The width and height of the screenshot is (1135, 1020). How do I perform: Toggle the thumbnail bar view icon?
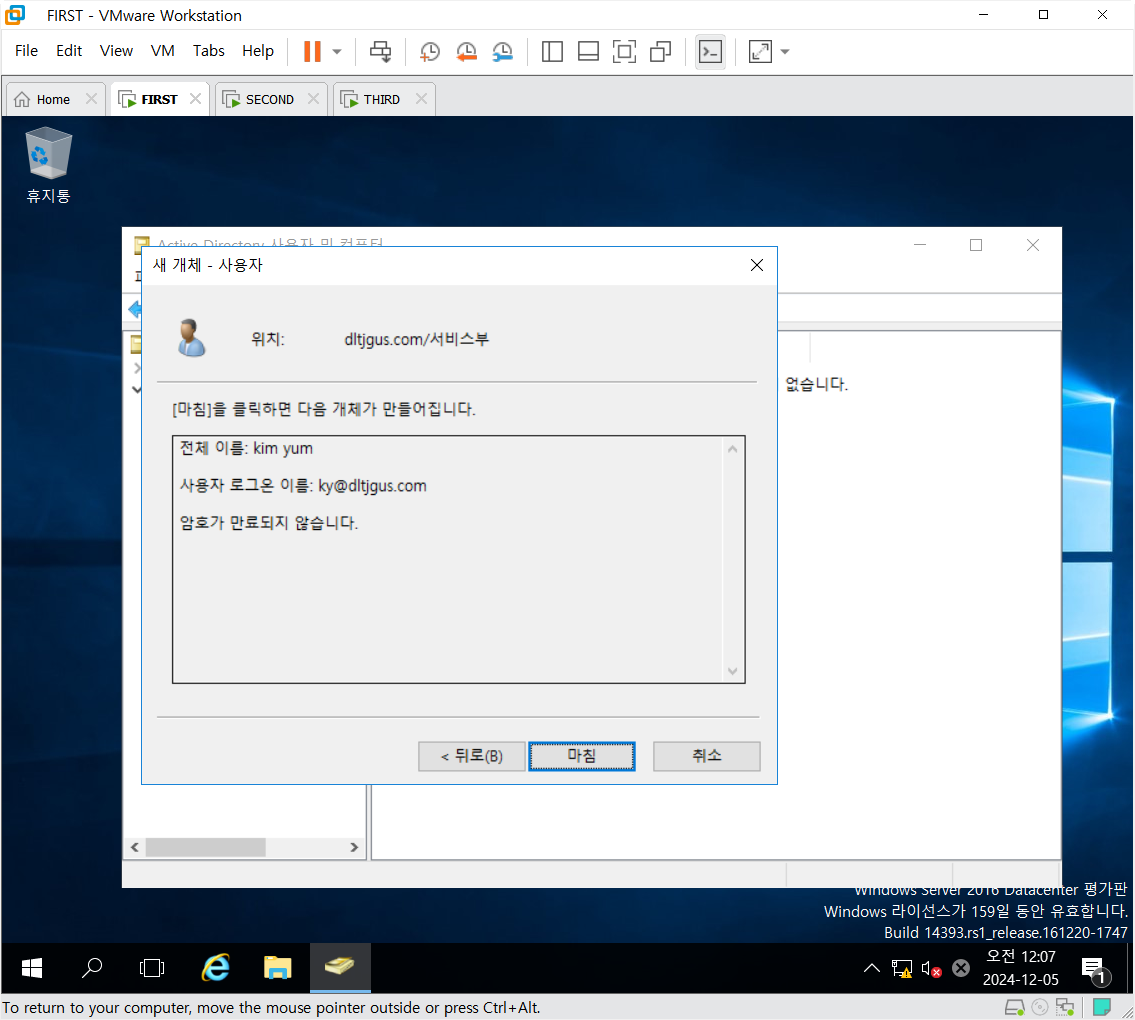click(x=588, y=51)
